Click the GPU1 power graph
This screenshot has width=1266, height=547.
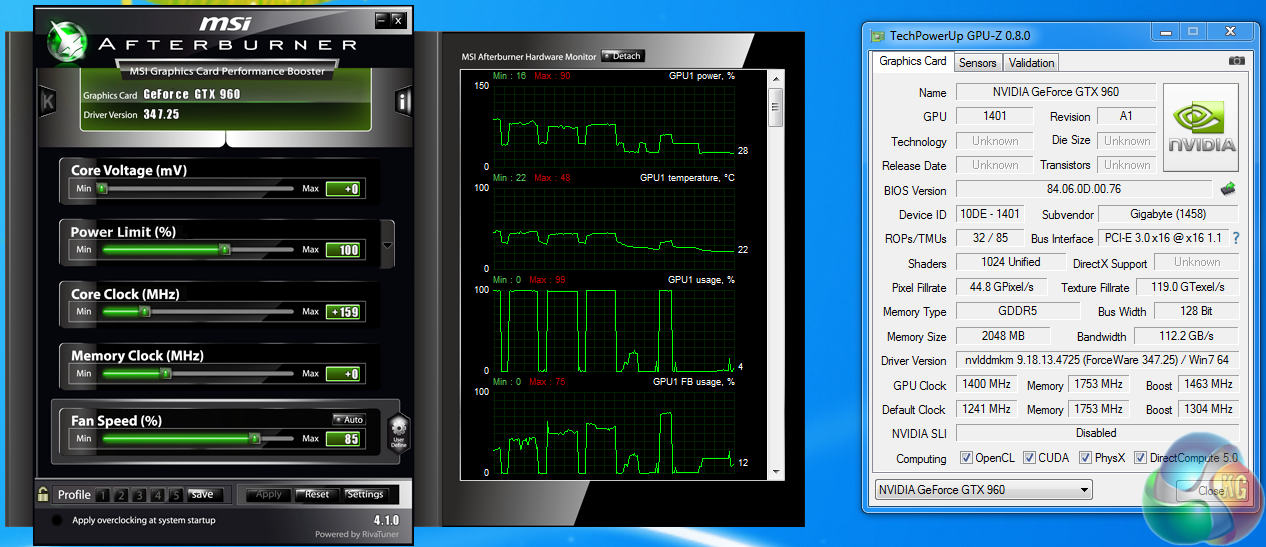(x=614, y=126)
